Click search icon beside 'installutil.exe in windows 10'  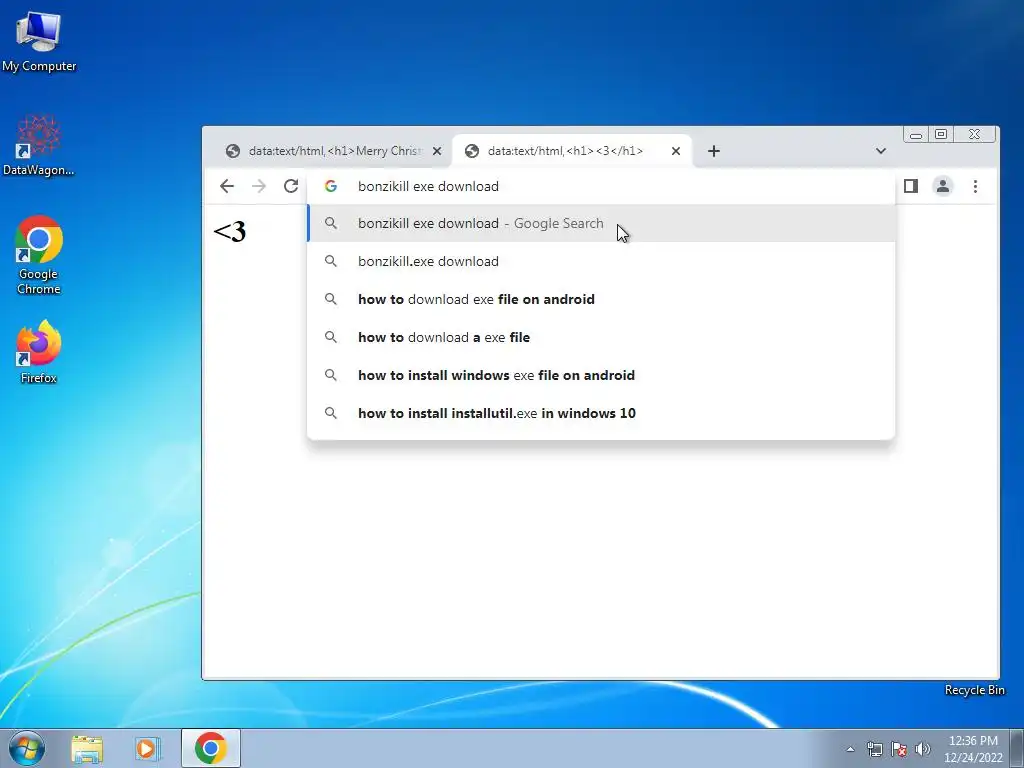click(x=331, y=413)
